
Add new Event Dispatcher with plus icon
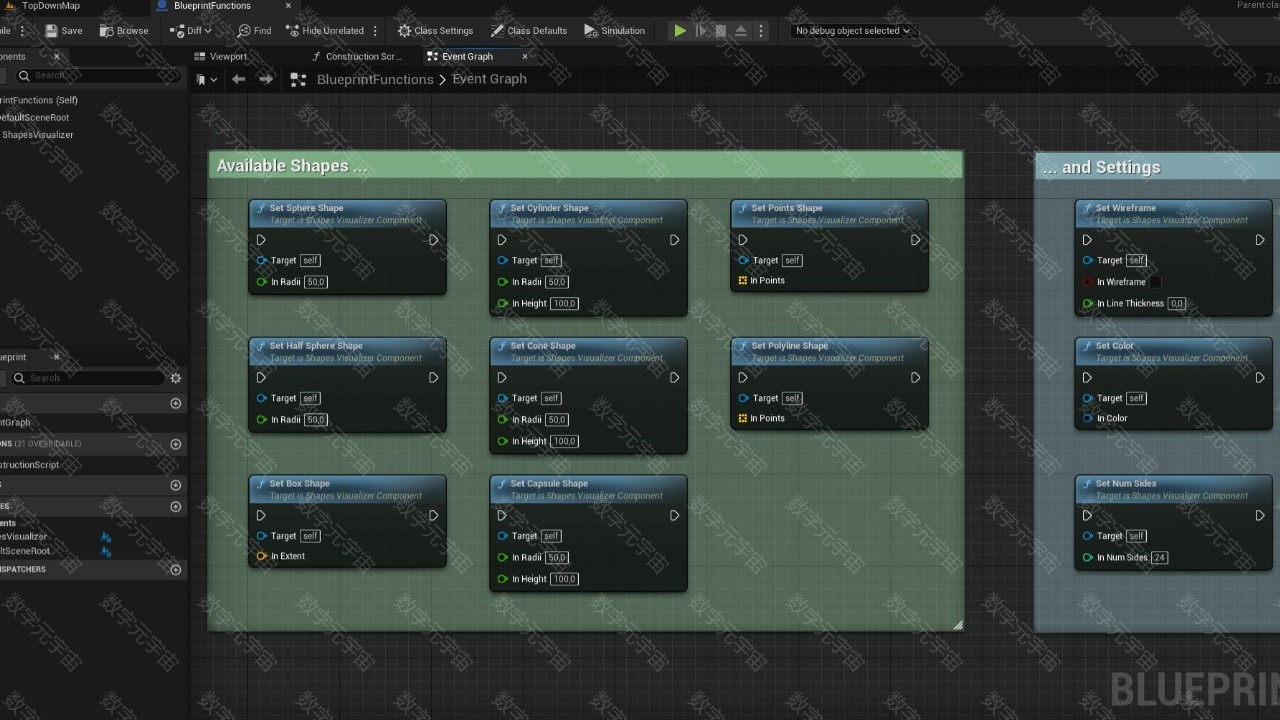[176, 570]
